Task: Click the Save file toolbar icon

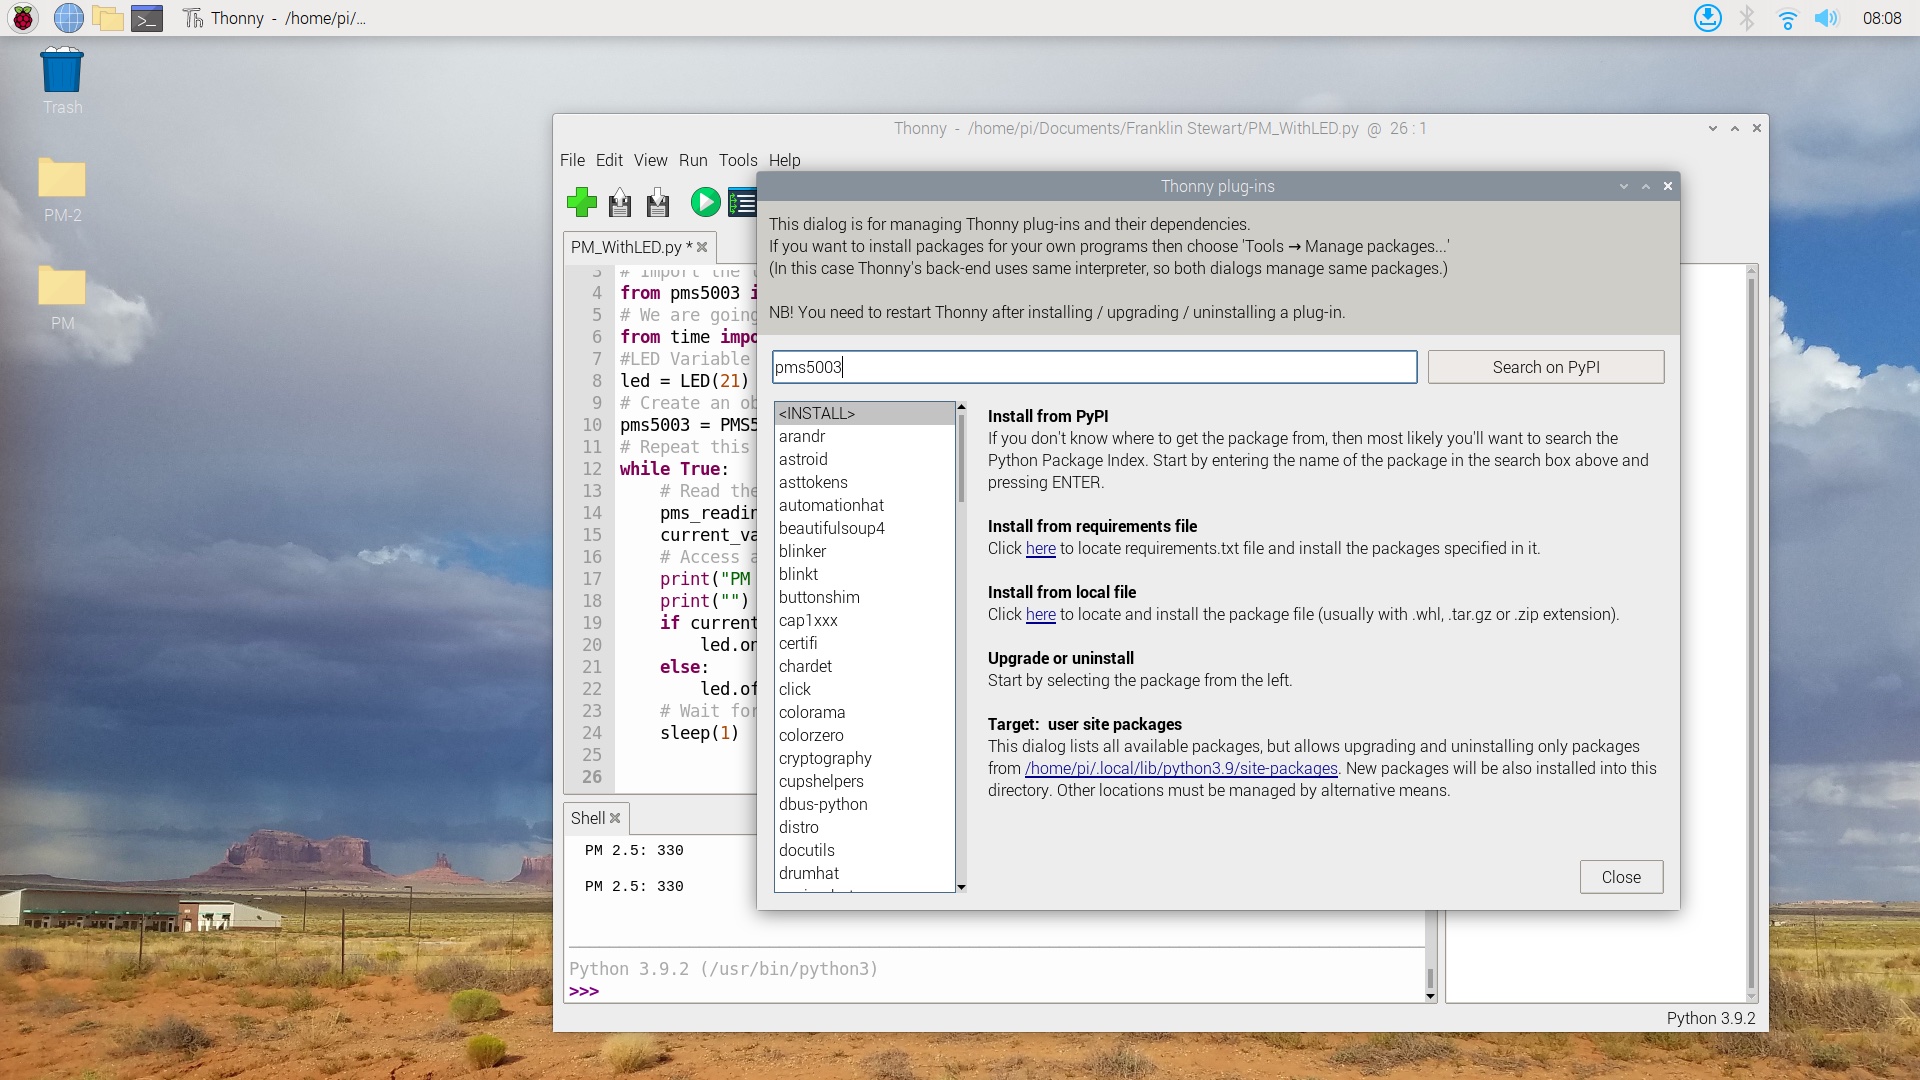Action: [x=658, y=203]
